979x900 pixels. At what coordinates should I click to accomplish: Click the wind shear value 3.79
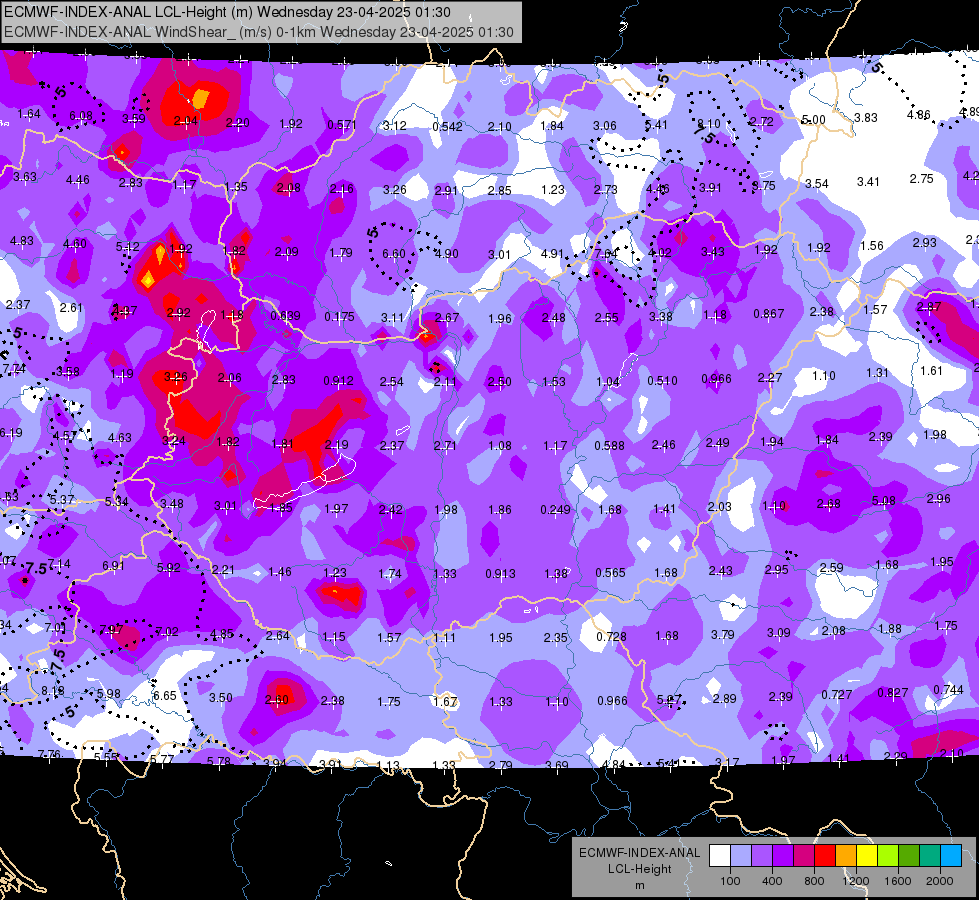pyautogui.click(x=722, y=635)
